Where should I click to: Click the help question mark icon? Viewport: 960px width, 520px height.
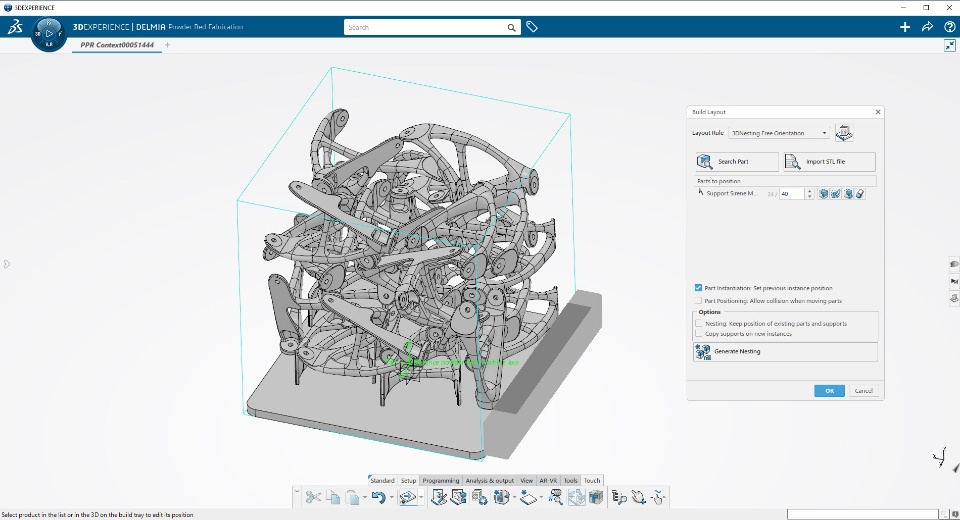point(950,27)
